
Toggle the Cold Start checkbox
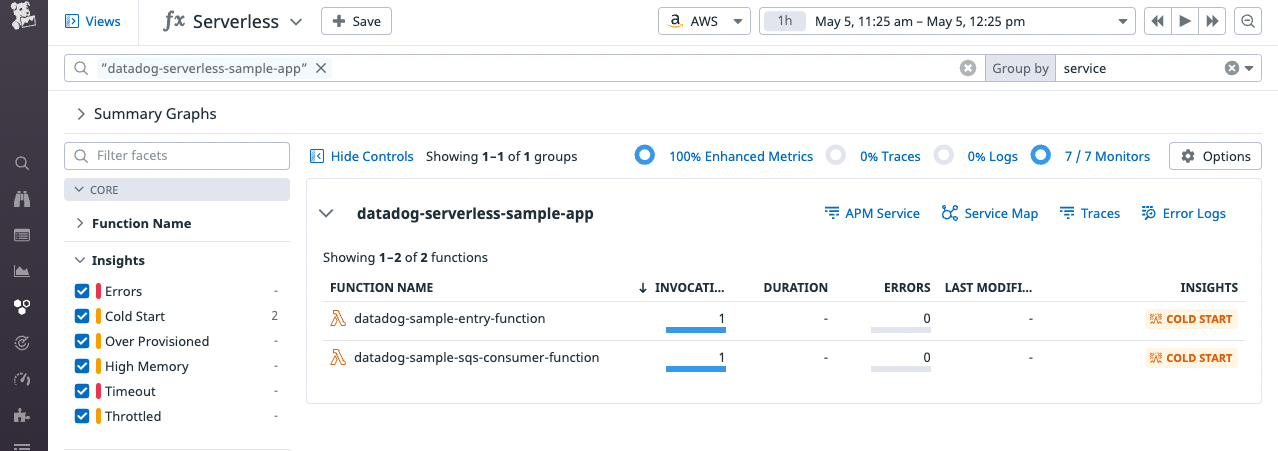coord(82,316)
